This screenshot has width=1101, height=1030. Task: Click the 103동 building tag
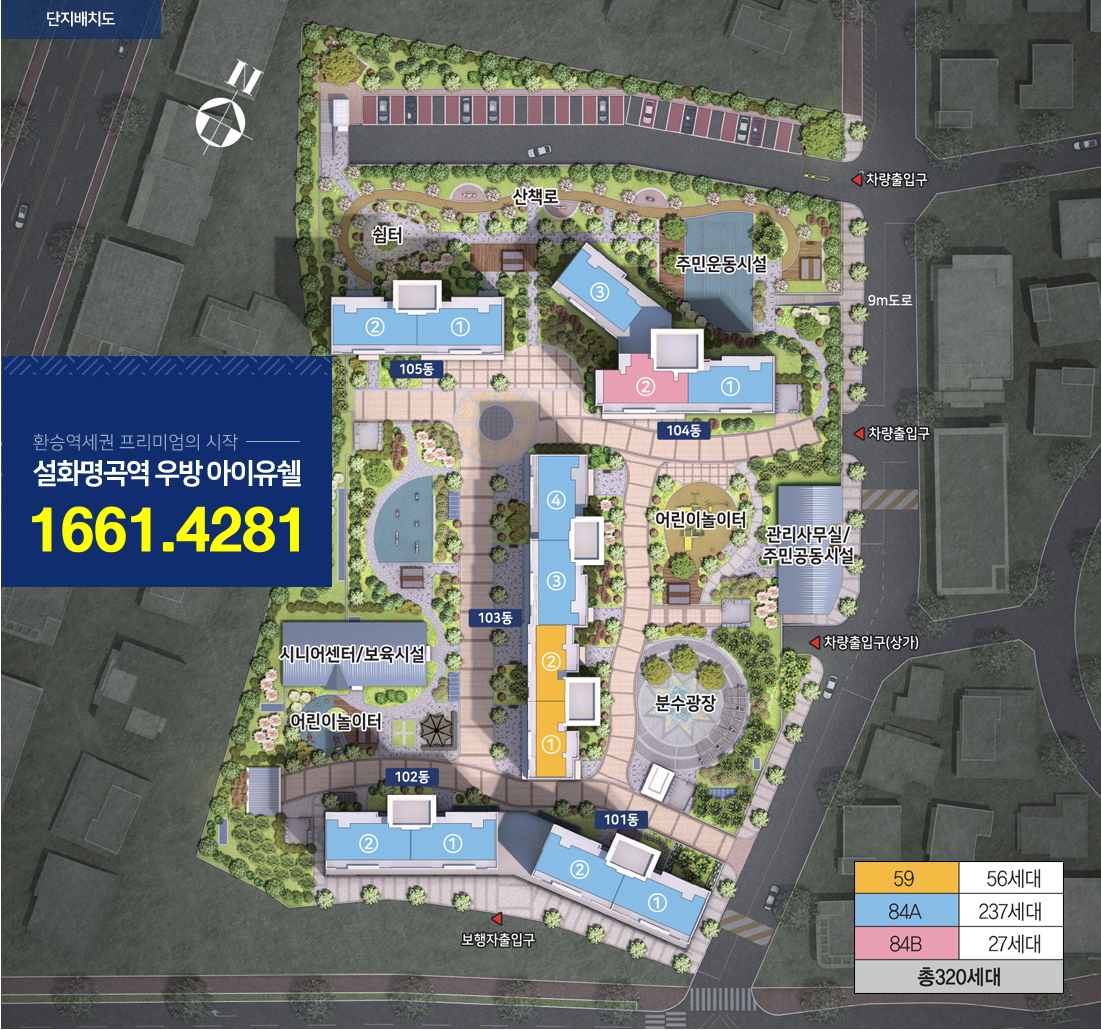tap(495, 618)
